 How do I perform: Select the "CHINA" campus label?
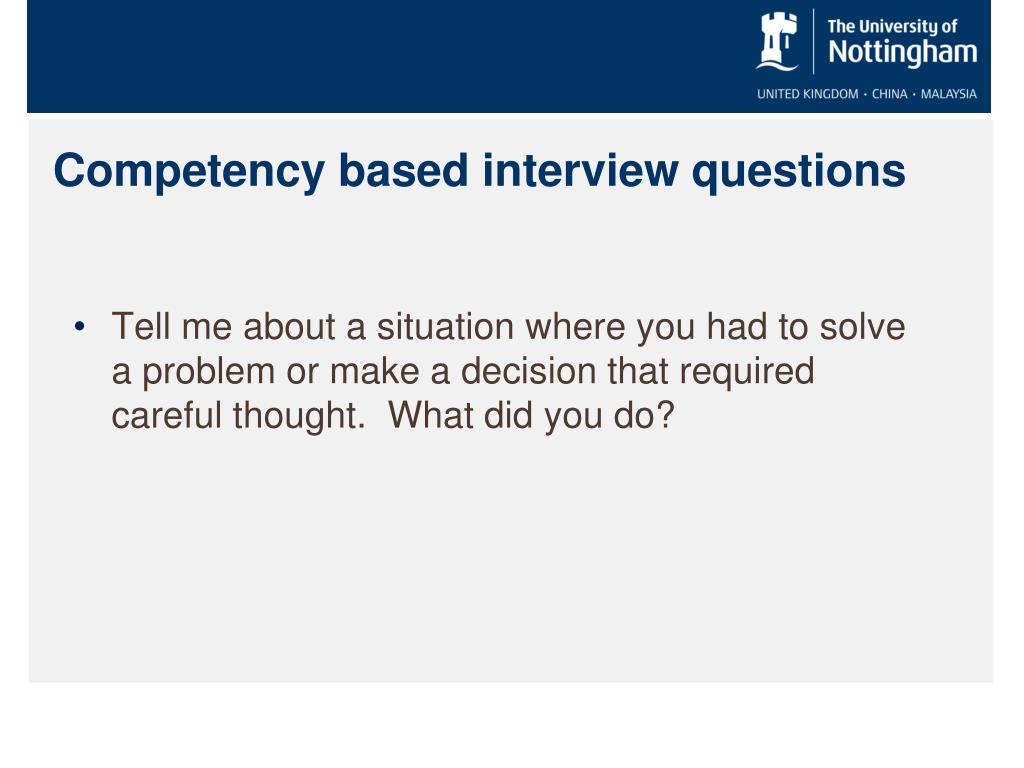889,94
